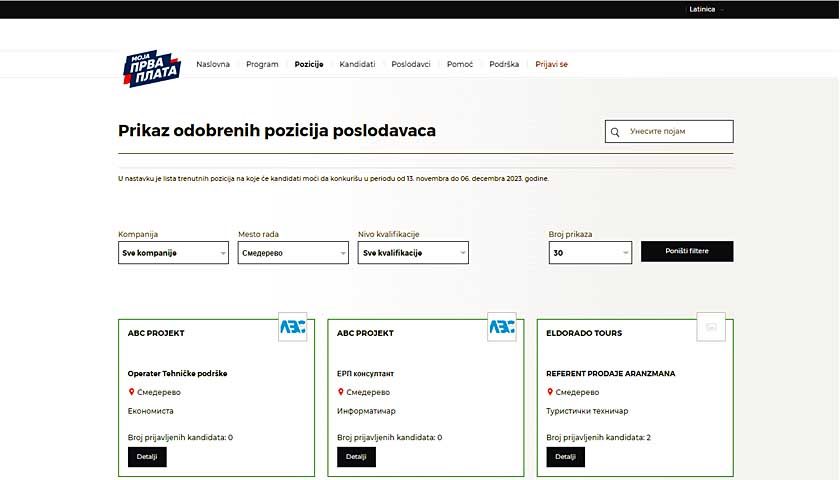Go to Naslovna menu item
840x480 pixels.
[213, 64]
